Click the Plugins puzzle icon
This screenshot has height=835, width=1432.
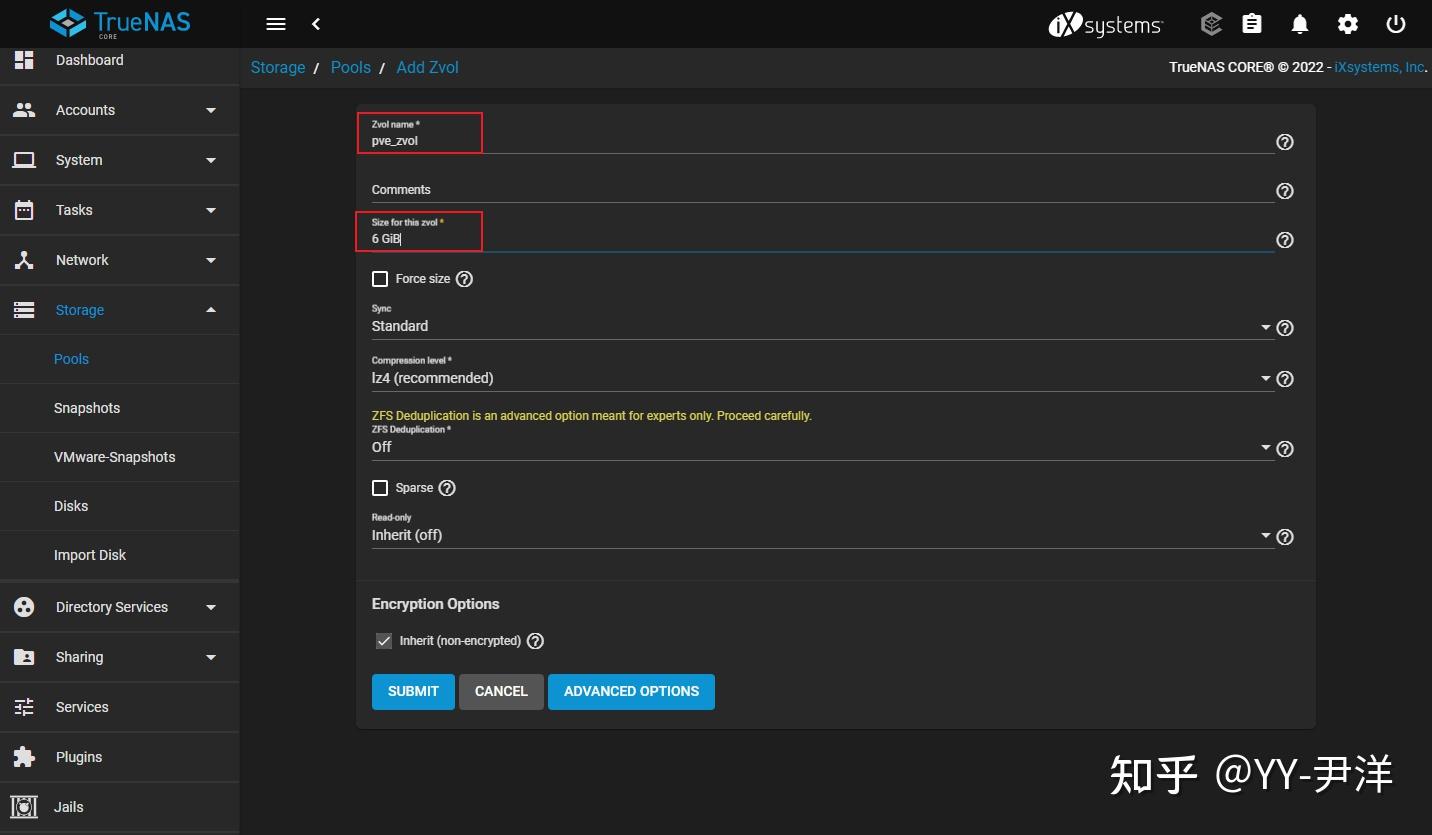24,757
